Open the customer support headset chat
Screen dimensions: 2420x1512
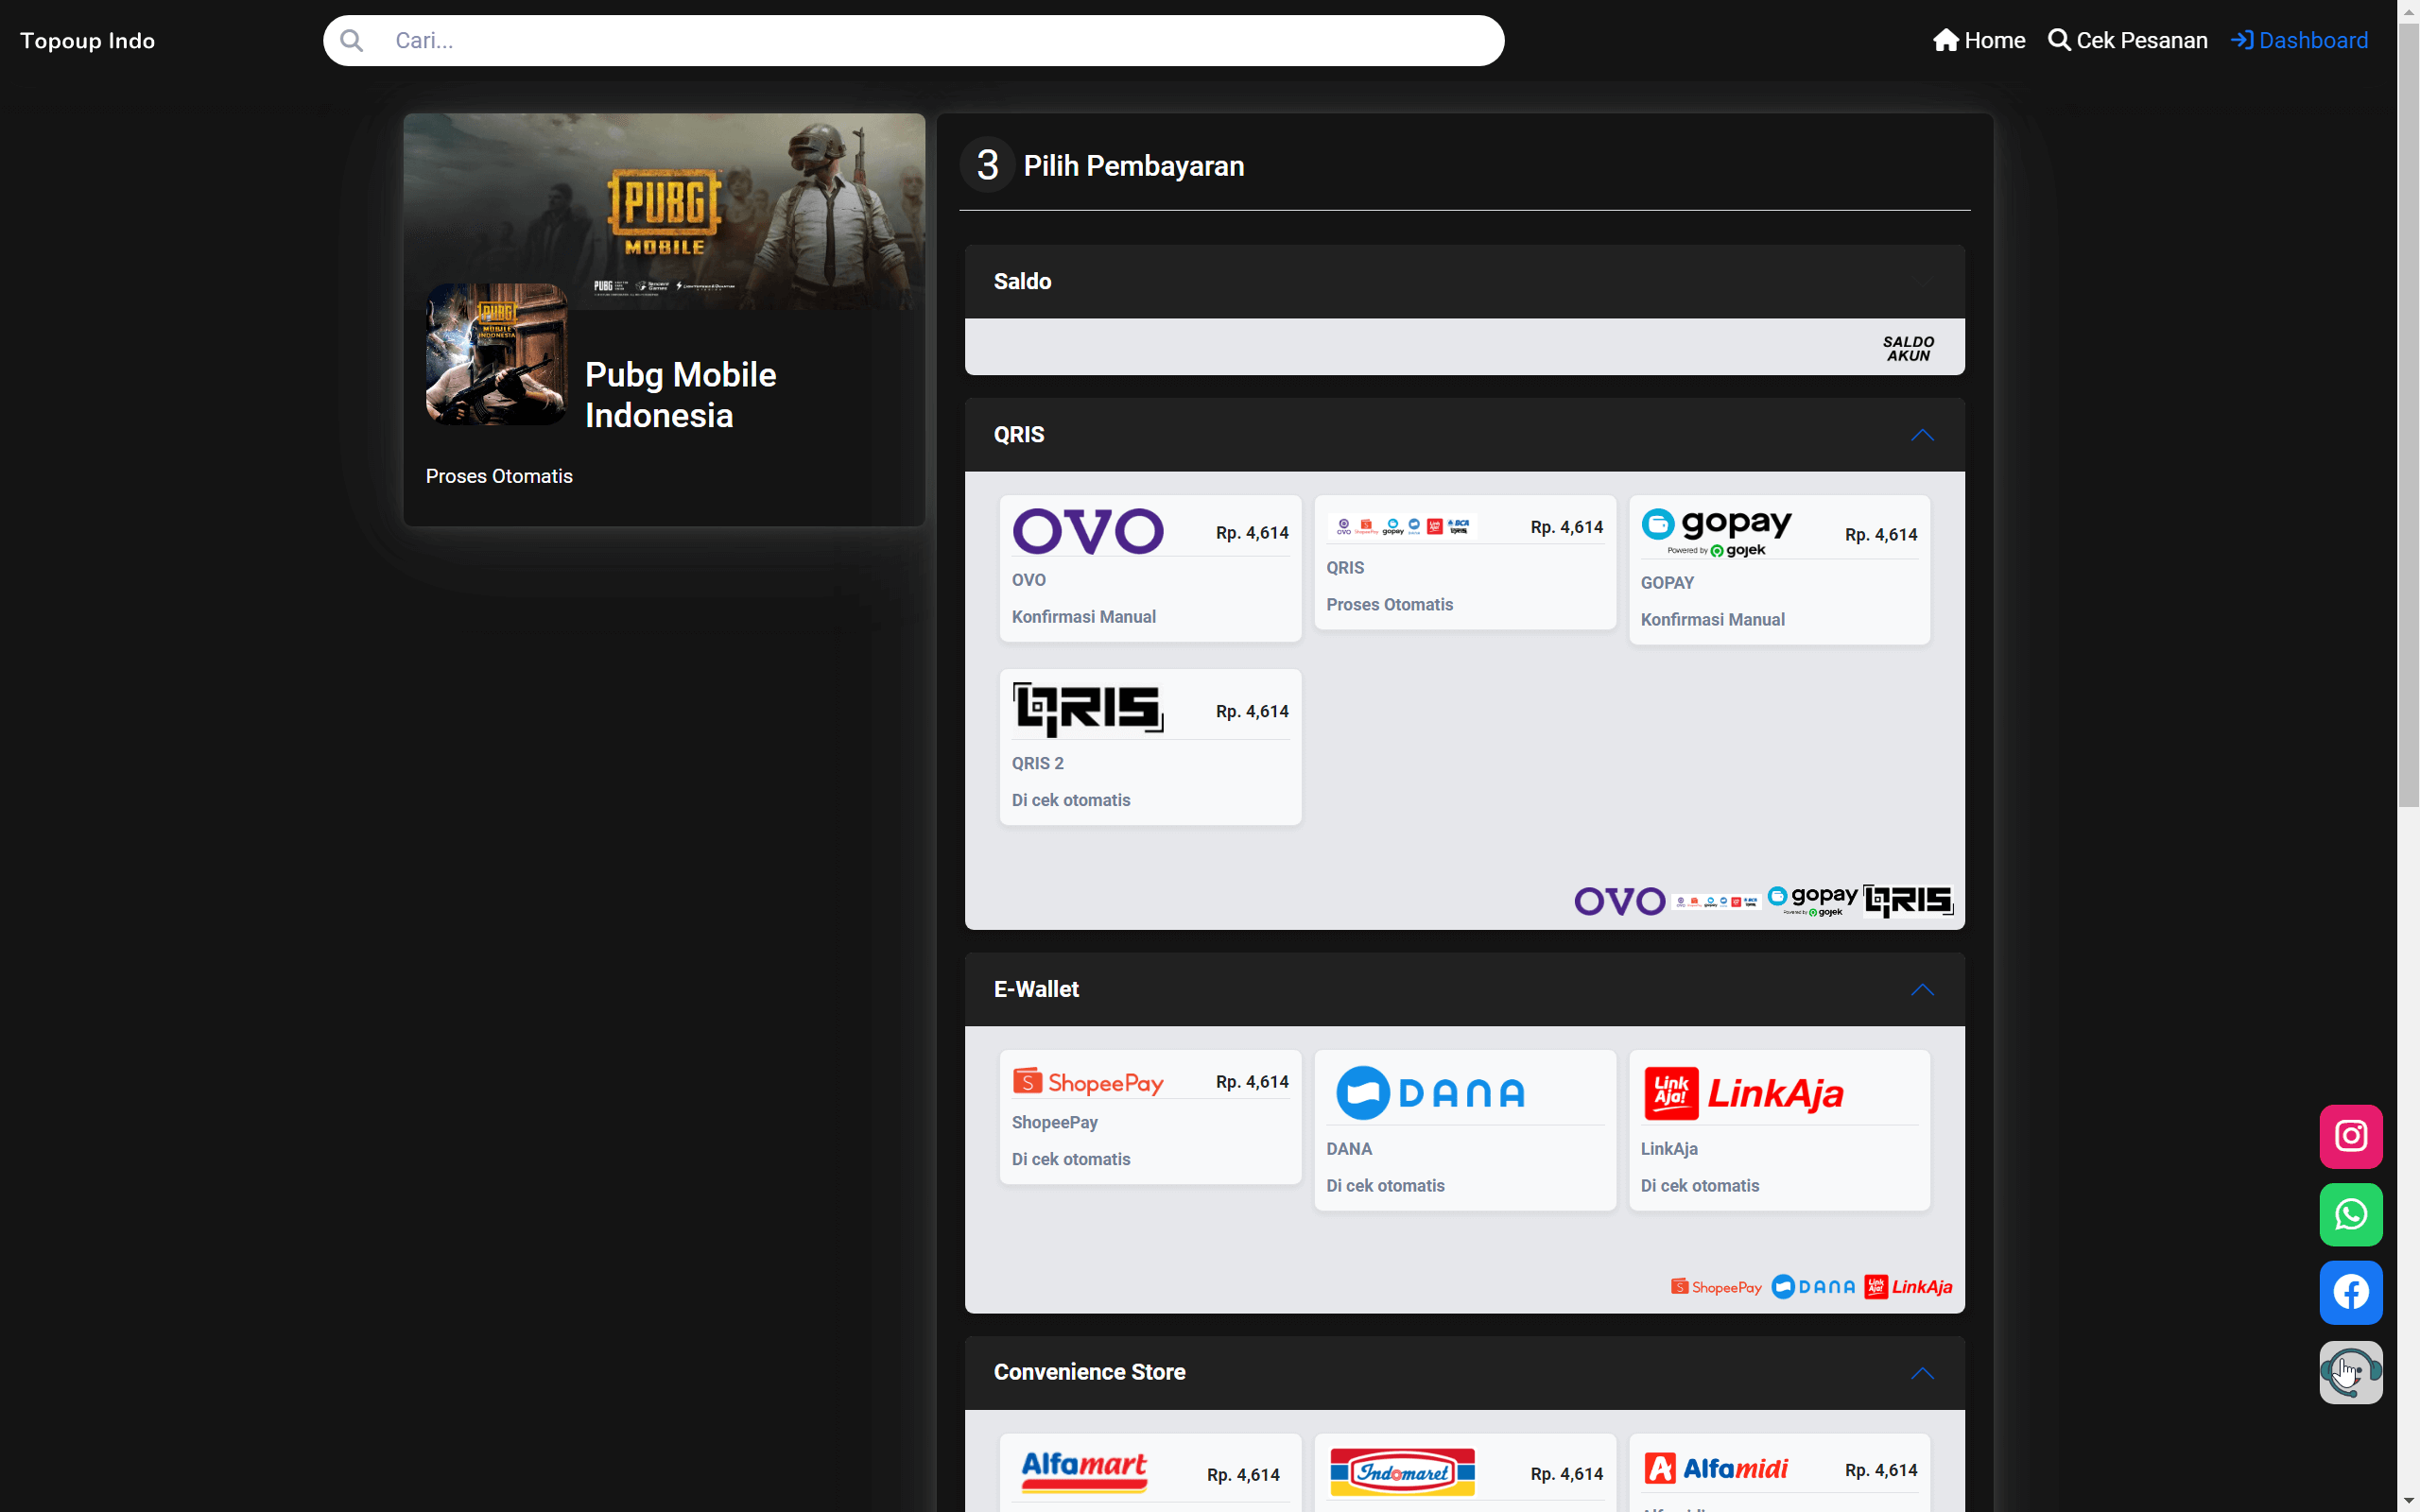tap(2350, 1371)
